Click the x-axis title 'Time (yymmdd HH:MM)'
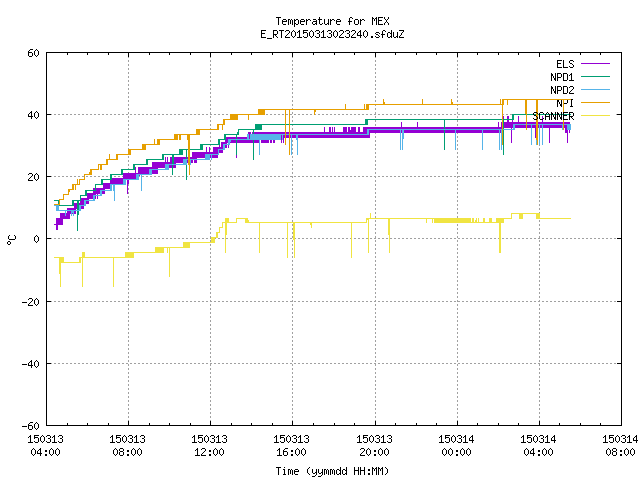Screen dimensions: 640x480 332,471
